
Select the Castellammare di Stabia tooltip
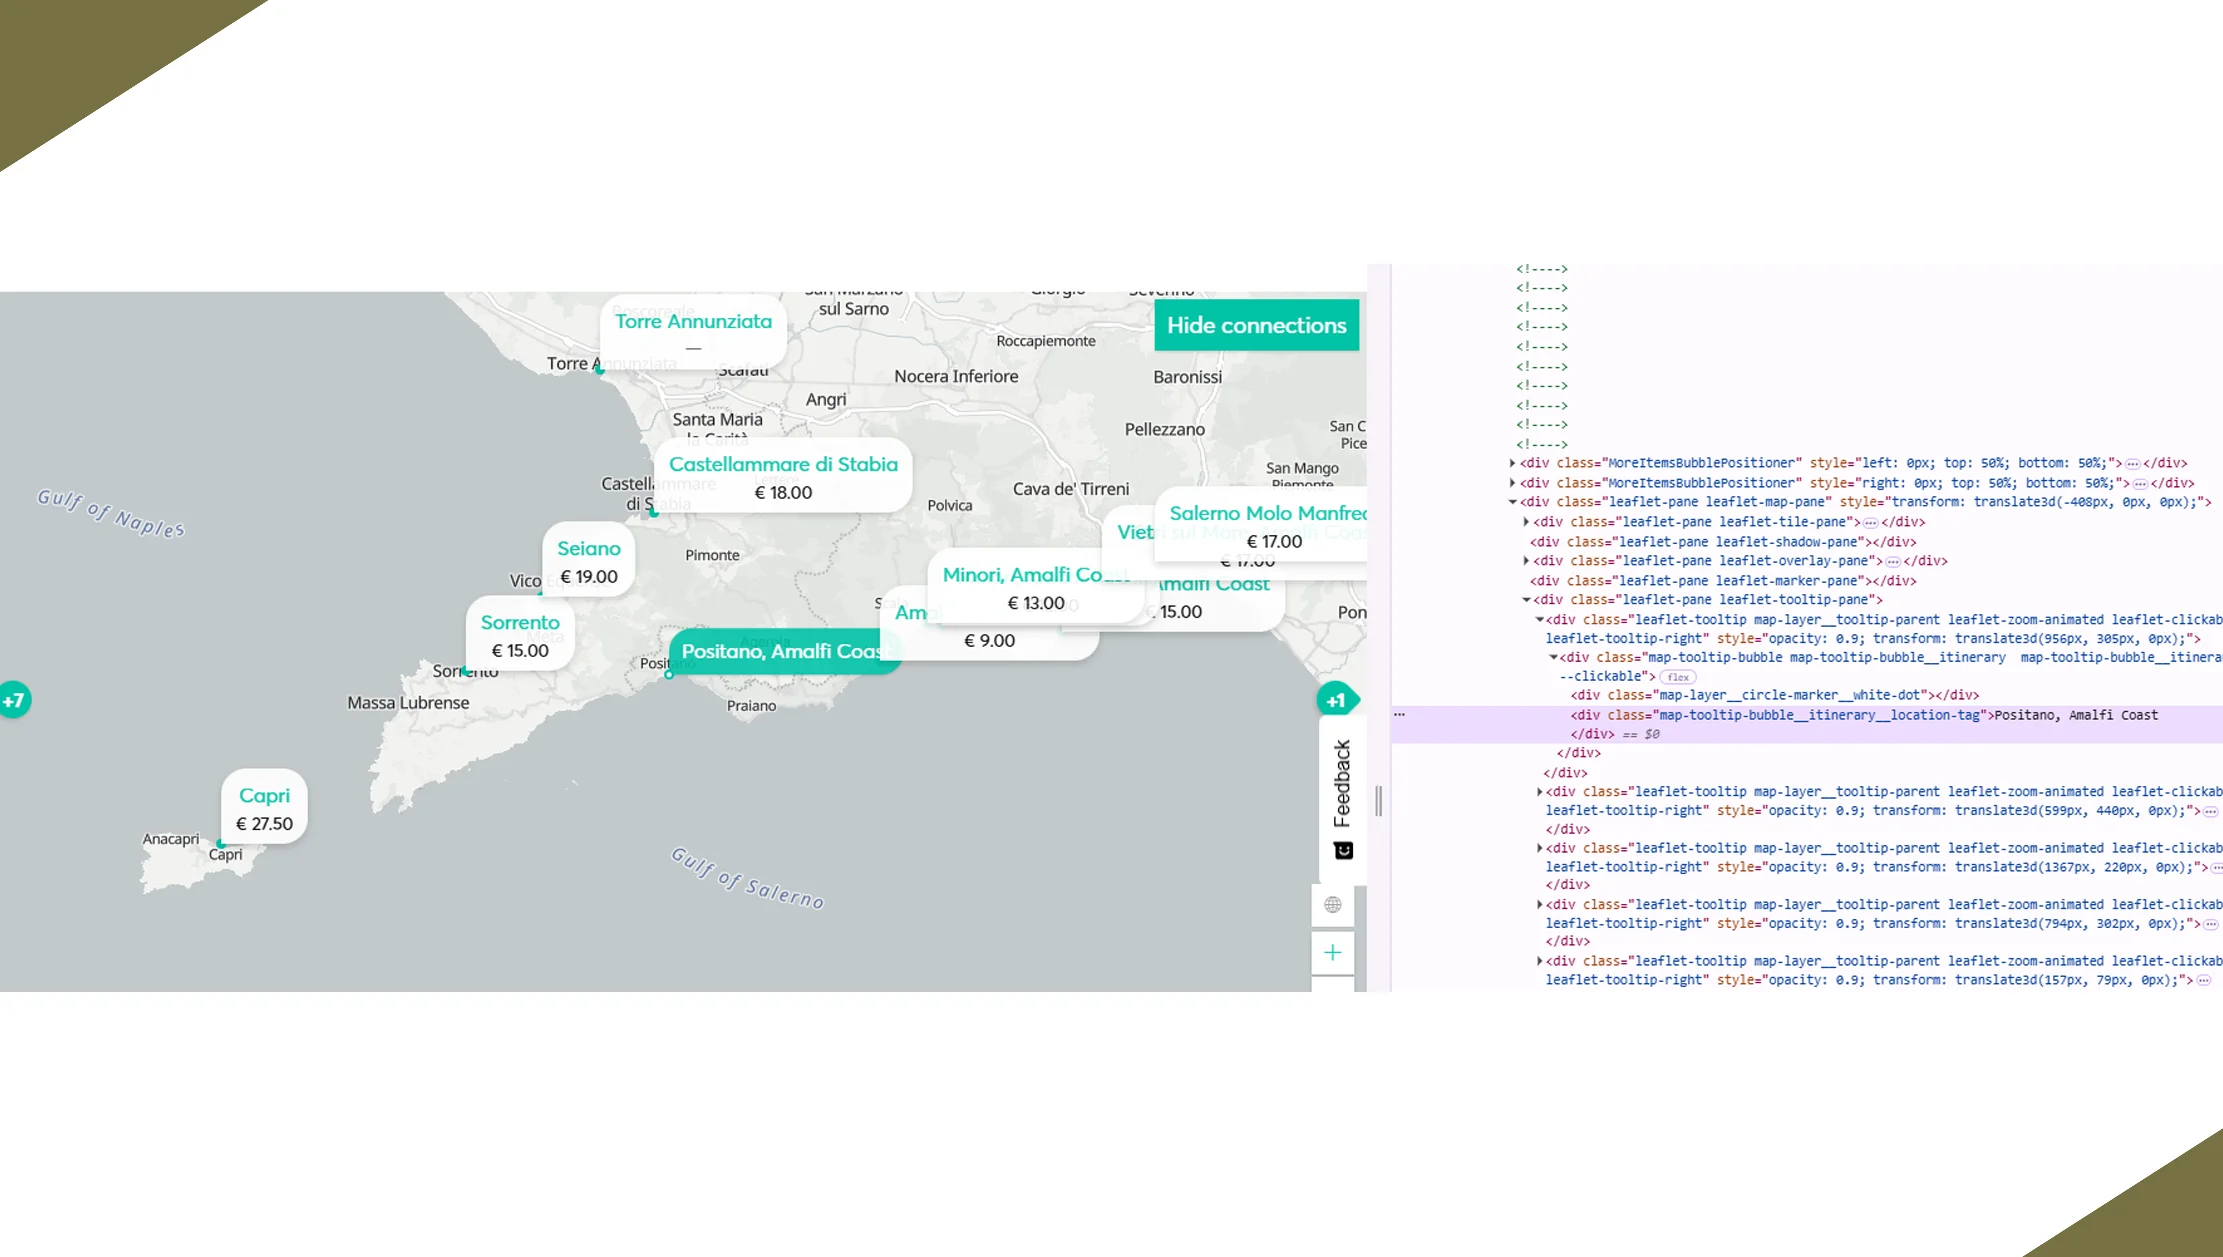783,477
